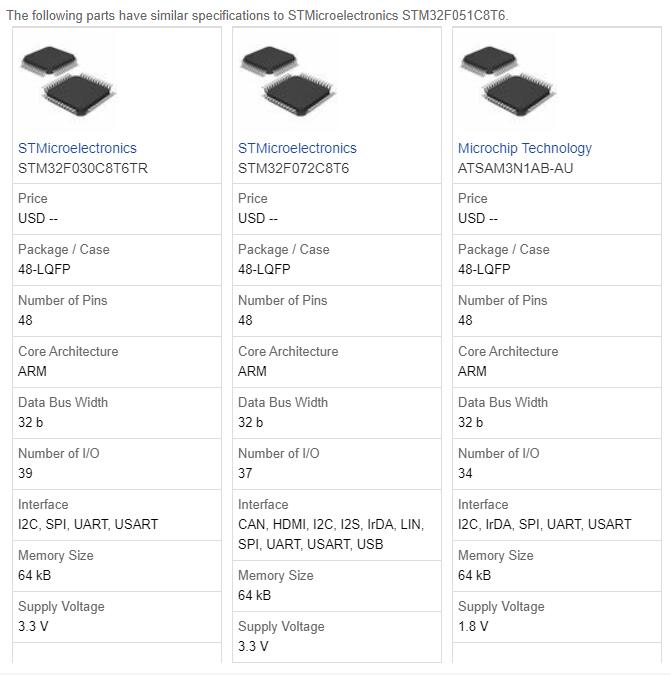Select the Number of I/O value 34
Screen dimensions: 671x675
coord(466,473)
